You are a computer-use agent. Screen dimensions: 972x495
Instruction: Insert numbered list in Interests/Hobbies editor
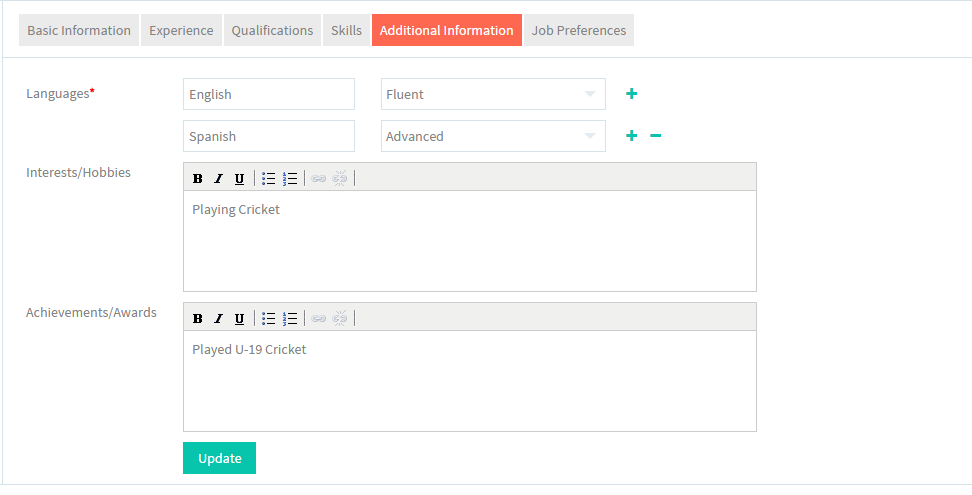pos(289,179)
